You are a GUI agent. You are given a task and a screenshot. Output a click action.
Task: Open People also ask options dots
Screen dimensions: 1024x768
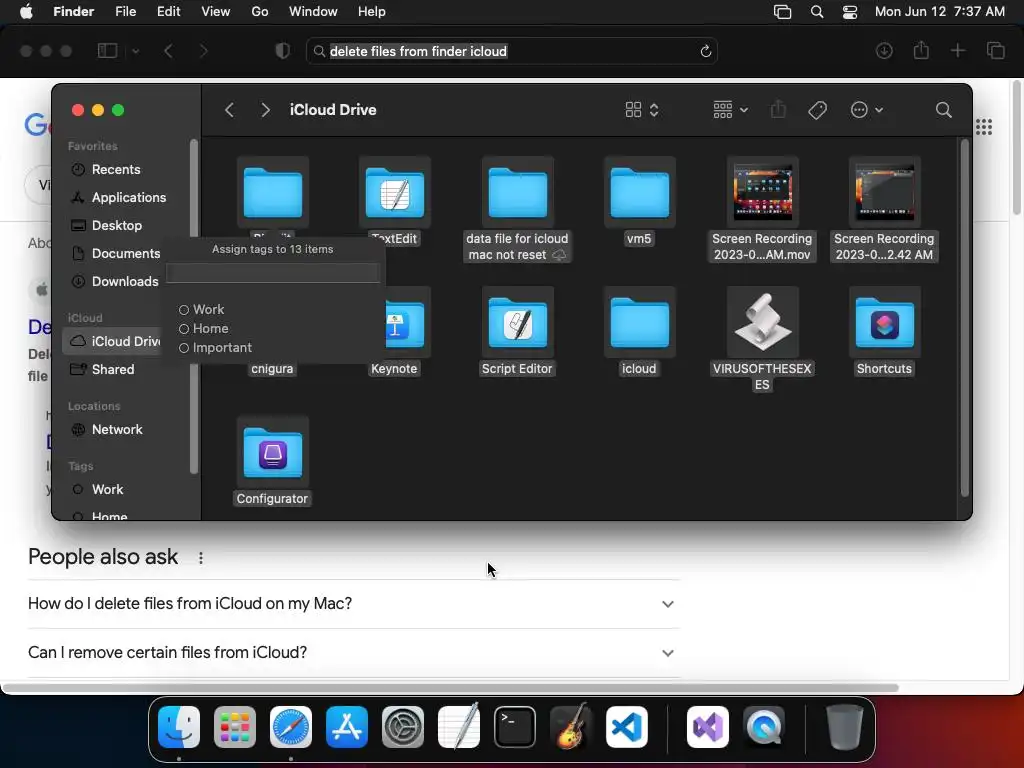(x=200, y=558)
